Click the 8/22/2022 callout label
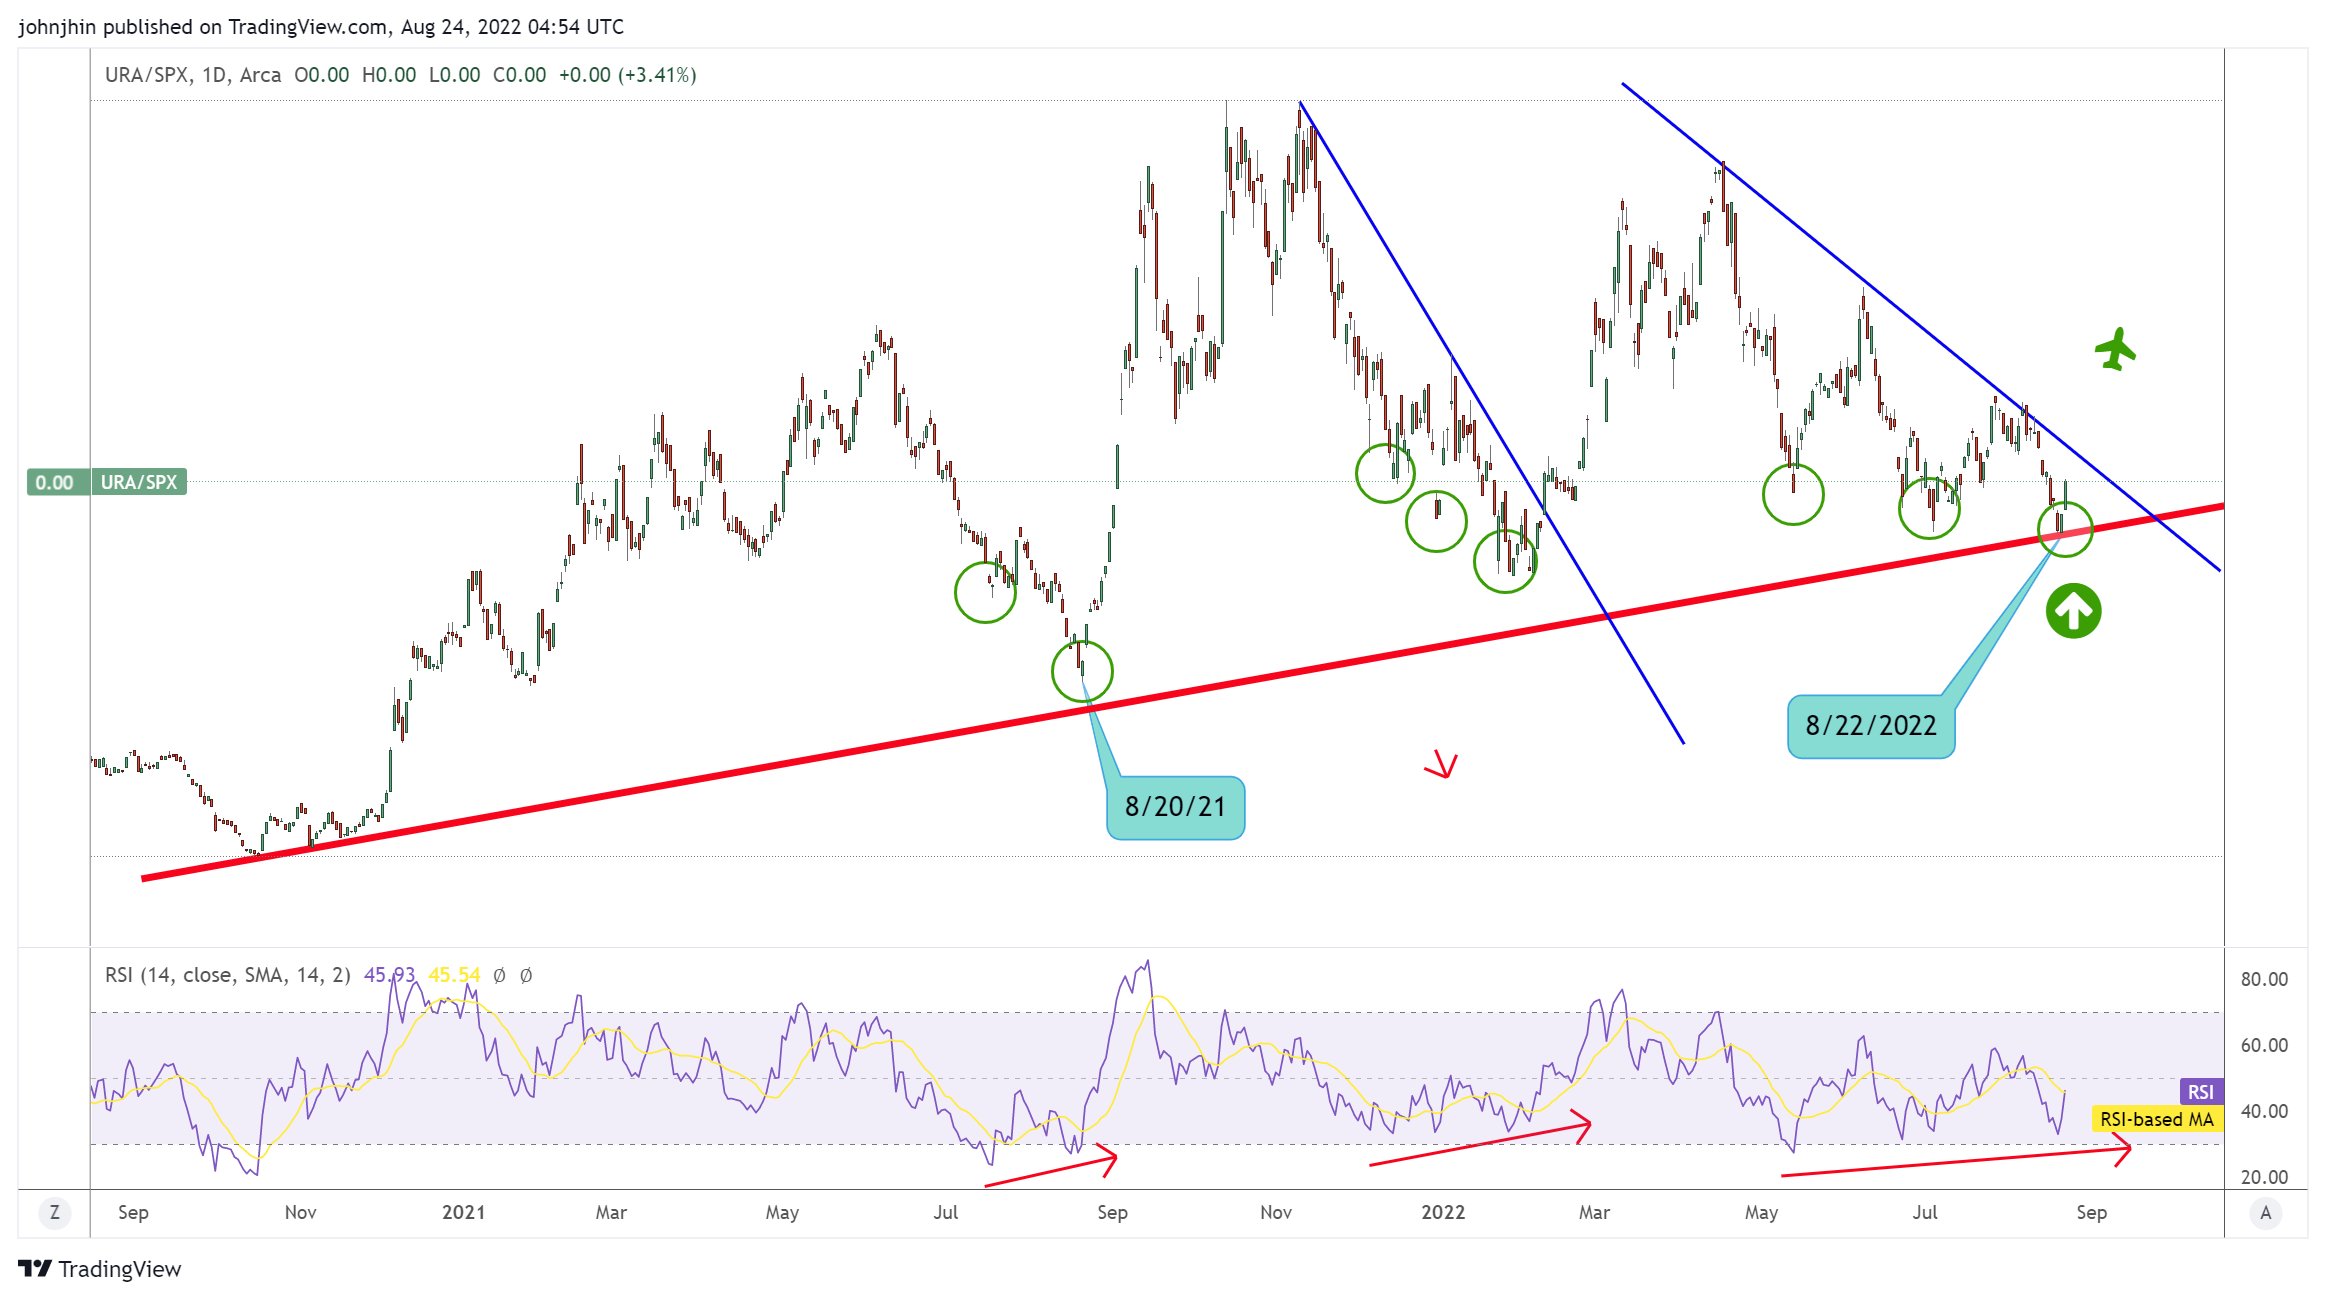Viewport: 2326px width, 1299px height. click(1870, 726)
